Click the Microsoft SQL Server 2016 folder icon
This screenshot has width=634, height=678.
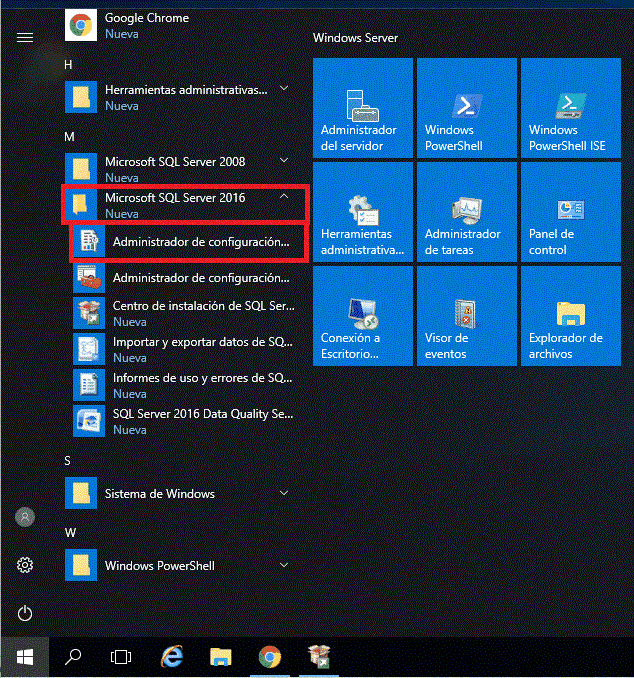click(81, 205)
